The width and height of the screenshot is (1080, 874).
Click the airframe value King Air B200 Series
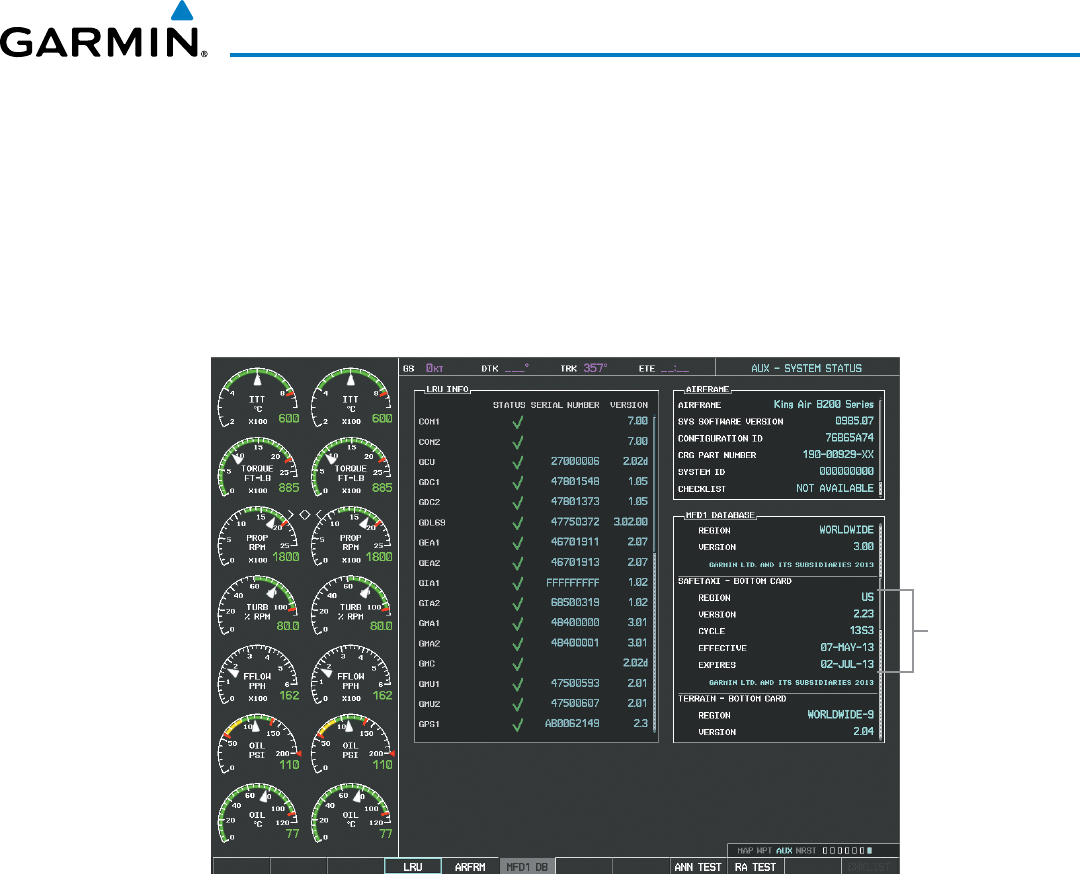pos(824,404)
